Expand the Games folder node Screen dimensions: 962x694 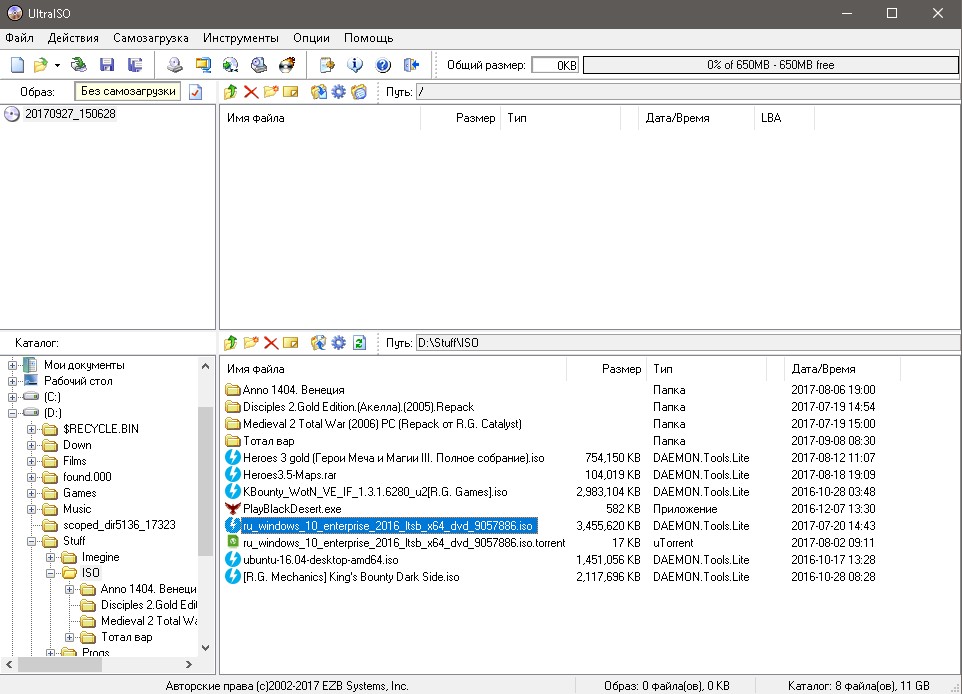point(31,493)
